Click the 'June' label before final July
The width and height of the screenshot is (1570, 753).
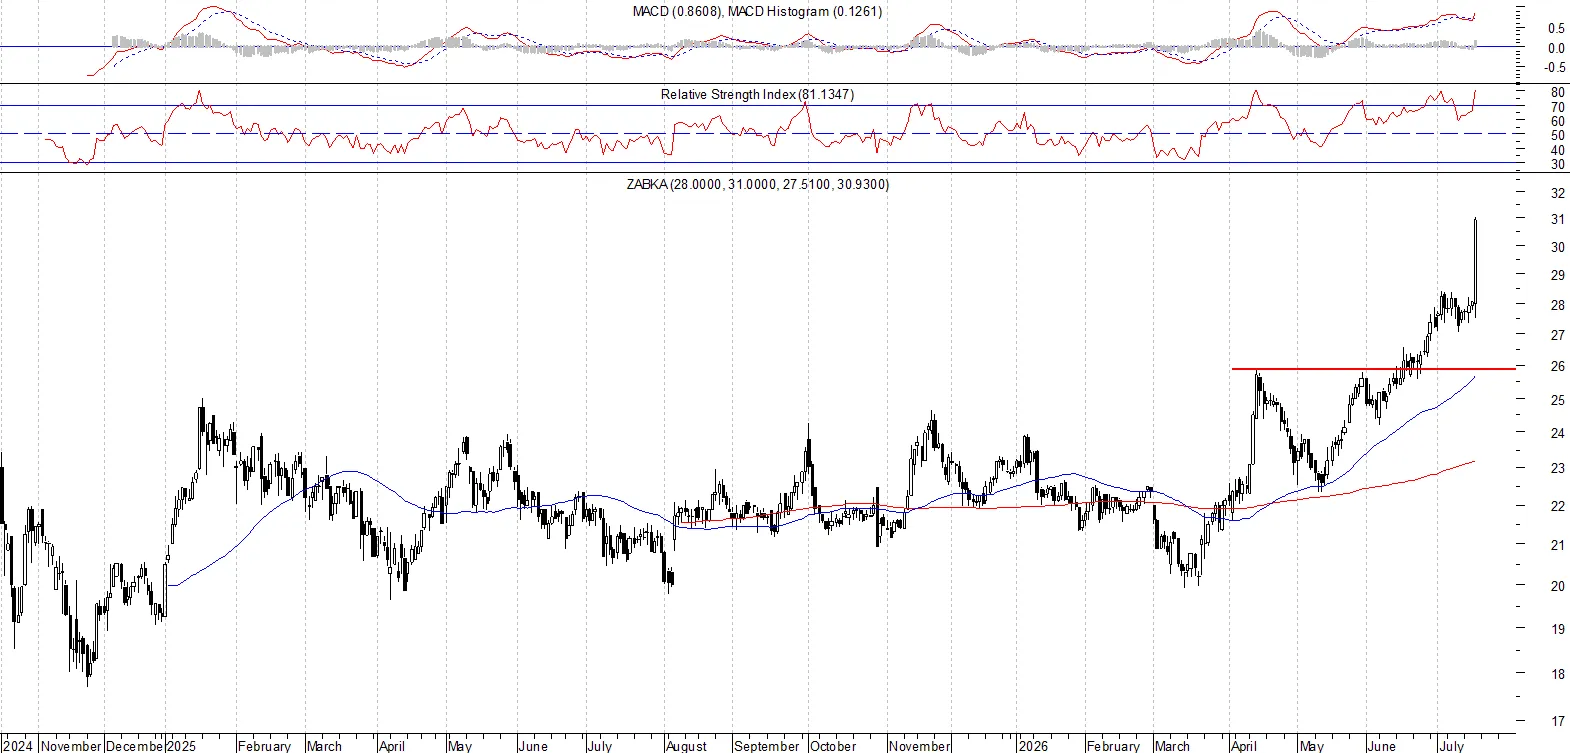click(1381, 746)
